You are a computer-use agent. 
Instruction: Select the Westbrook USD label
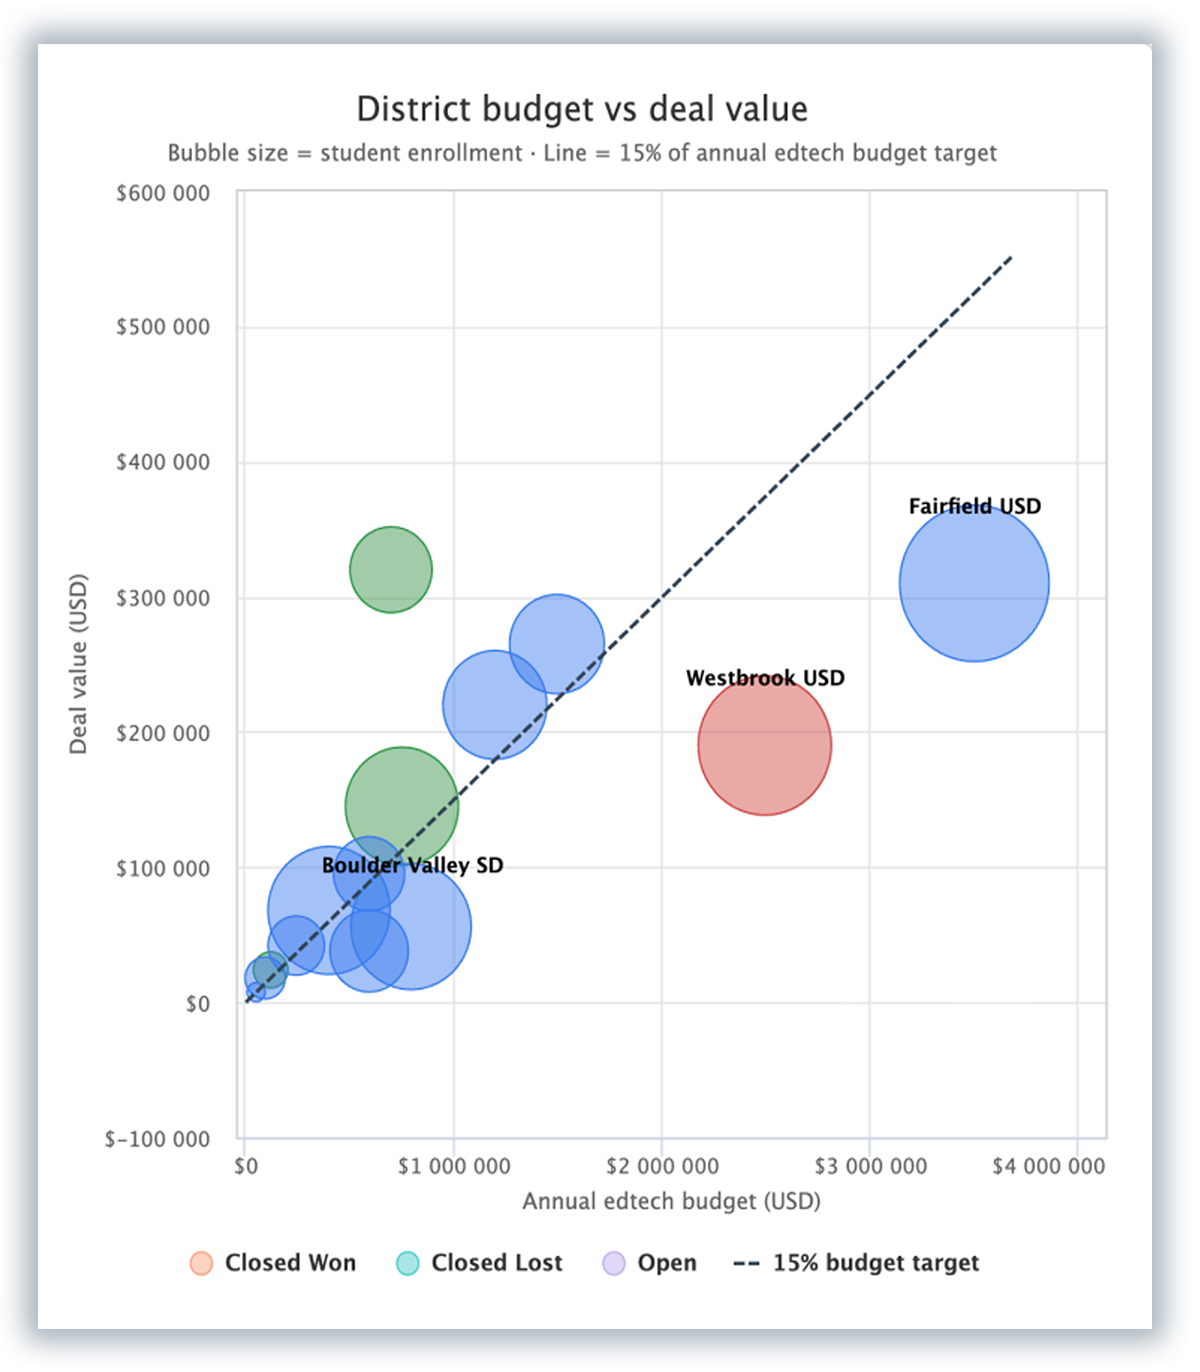tap(765, 678)
